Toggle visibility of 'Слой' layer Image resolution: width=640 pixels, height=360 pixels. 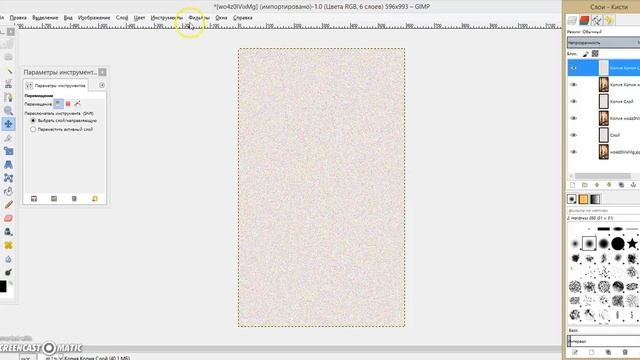pyautogui.click(x=574, y=135)
